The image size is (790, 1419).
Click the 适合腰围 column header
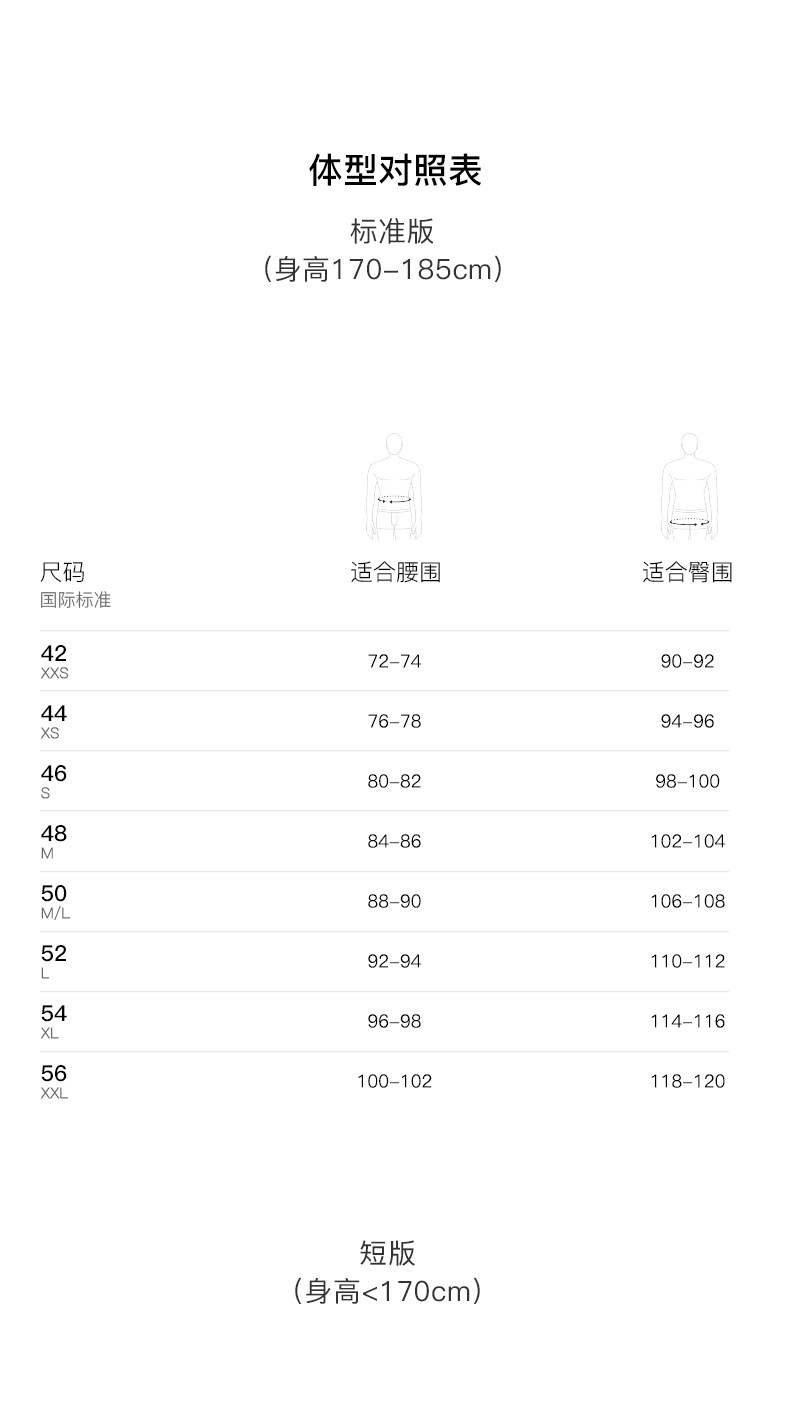click(395, 572)
